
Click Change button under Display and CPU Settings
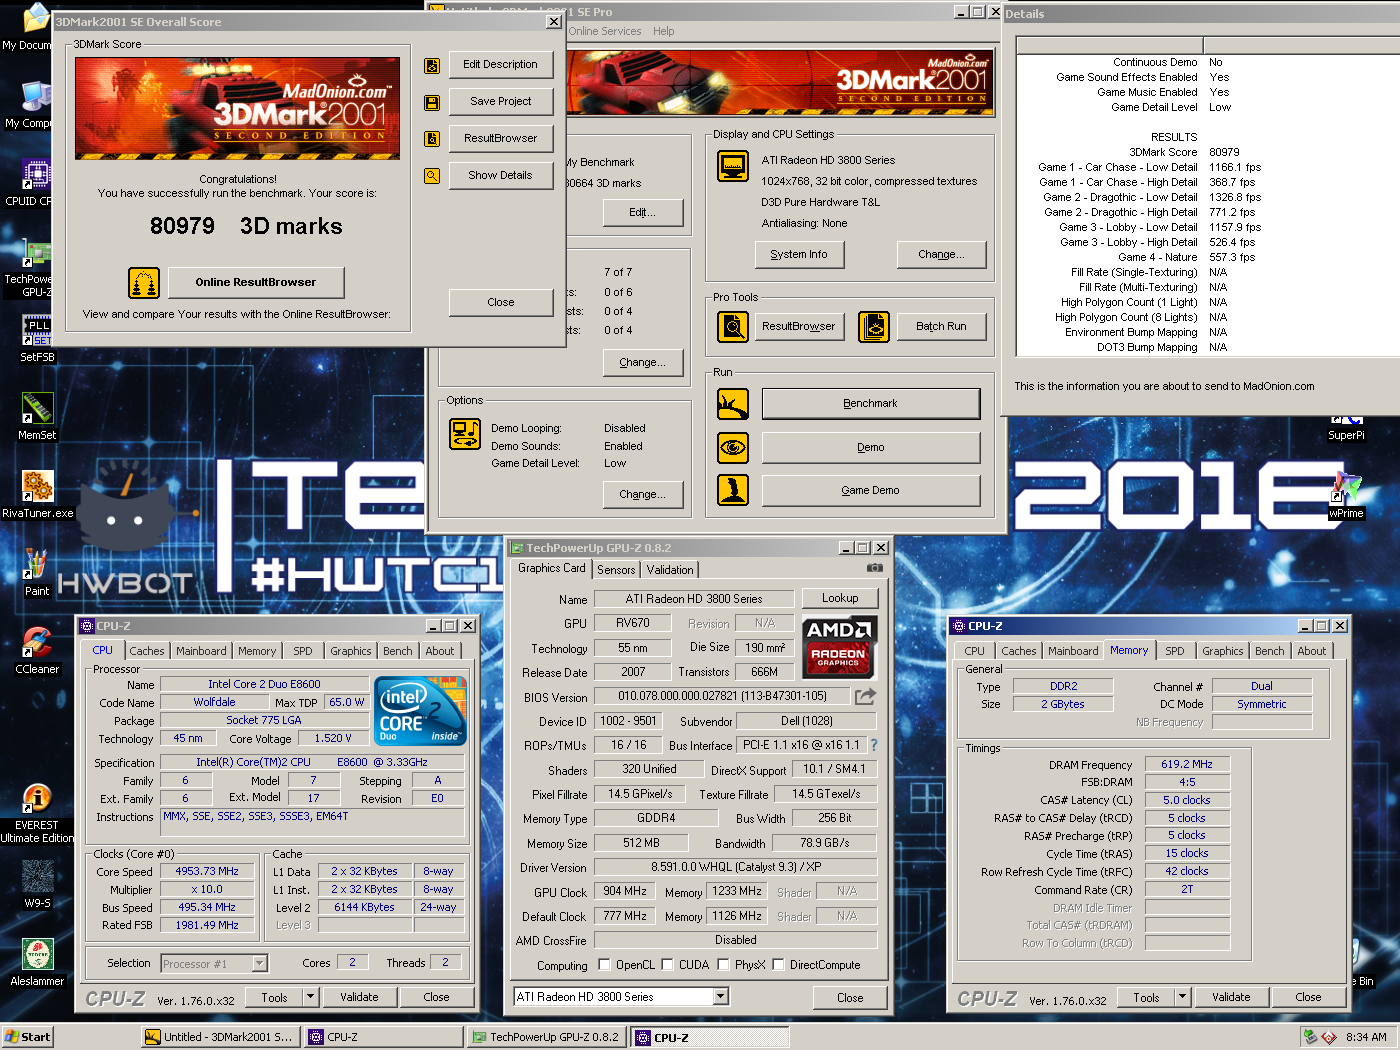(x=941, y=255)
